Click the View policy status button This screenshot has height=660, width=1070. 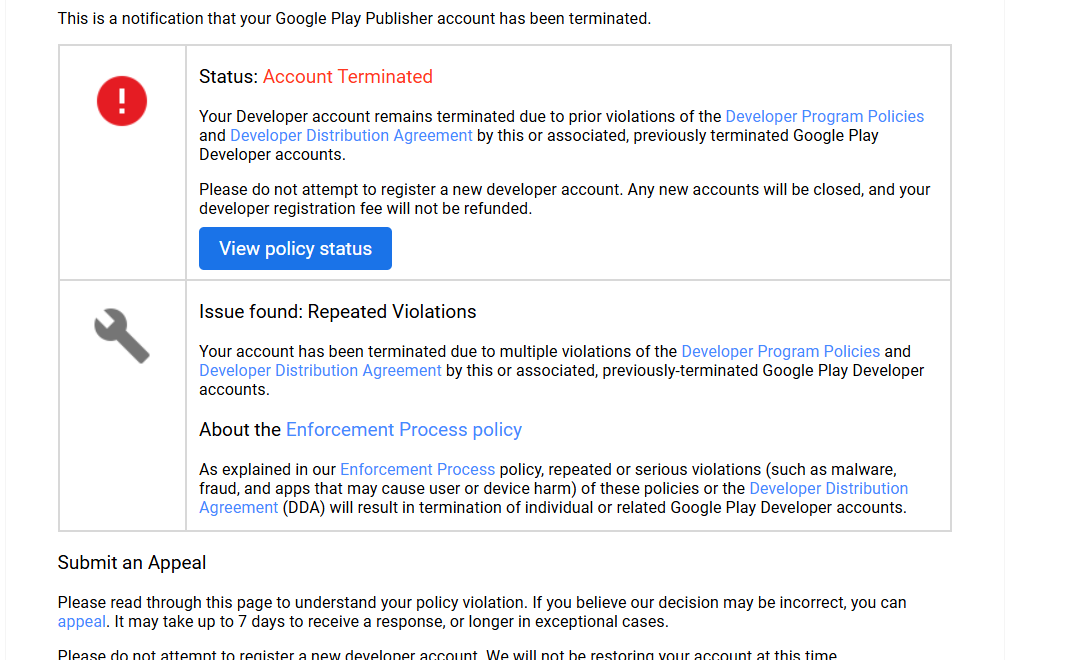click(x=295, y=248)
